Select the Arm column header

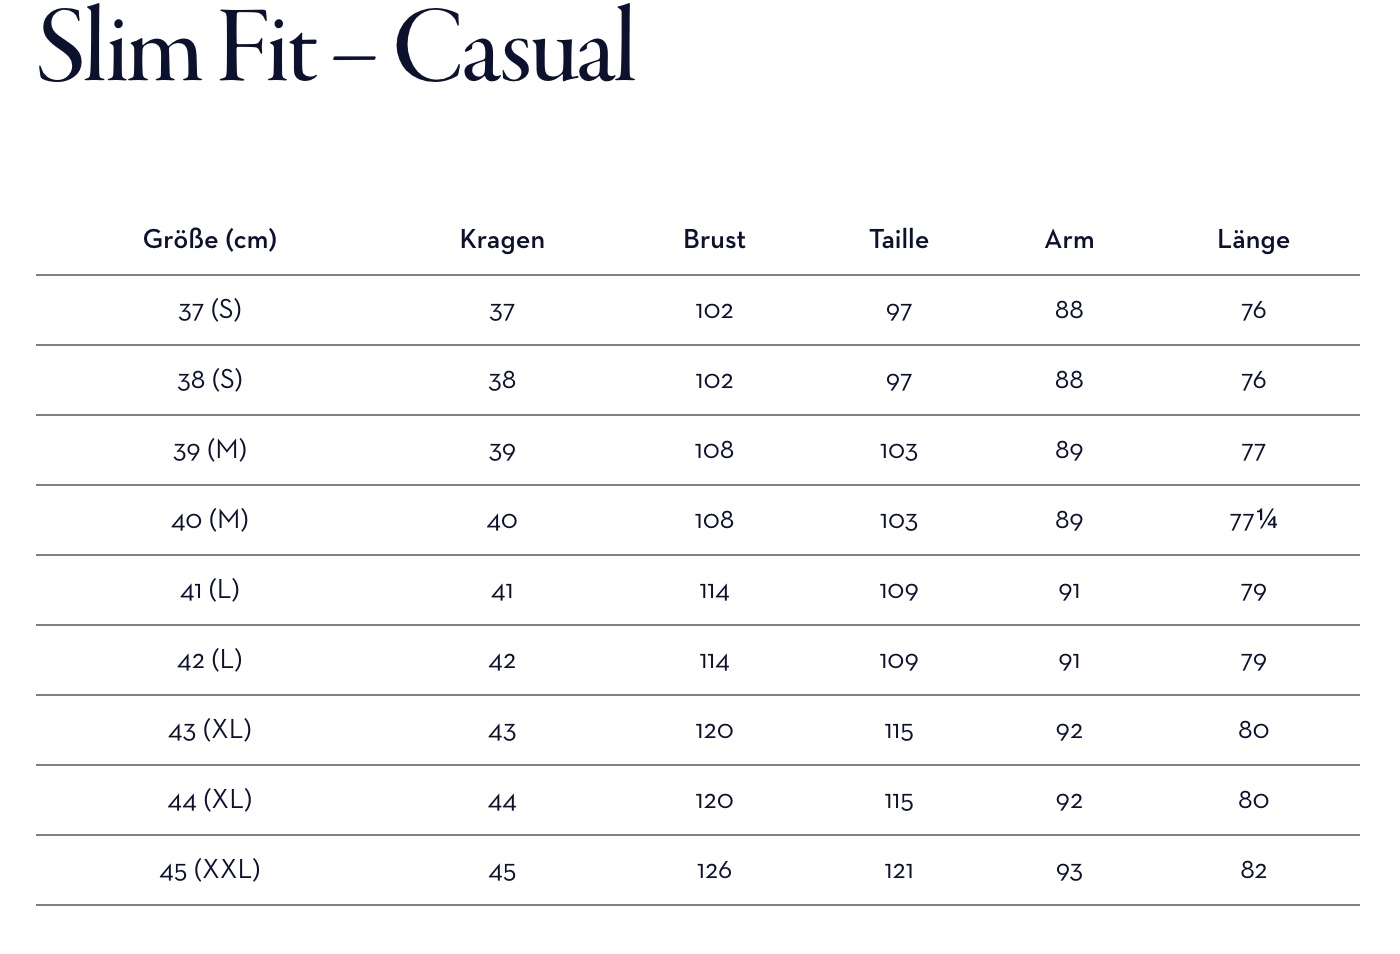(1069, 239)
